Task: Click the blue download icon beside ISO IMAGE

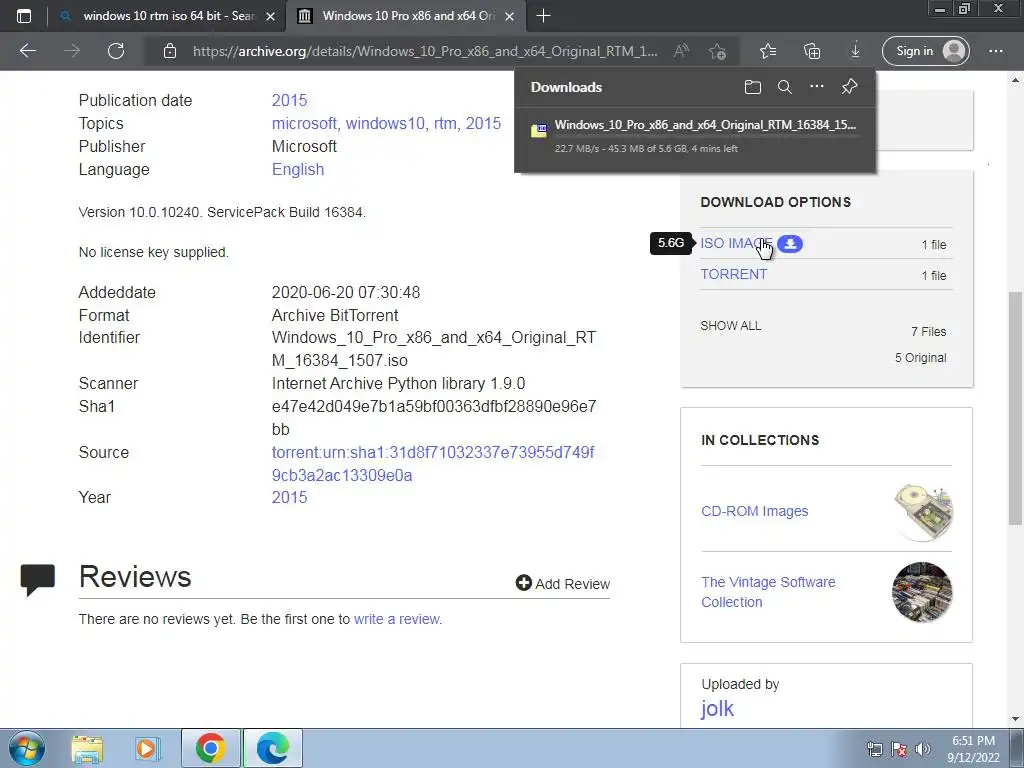Action: [x=790, y=244]
